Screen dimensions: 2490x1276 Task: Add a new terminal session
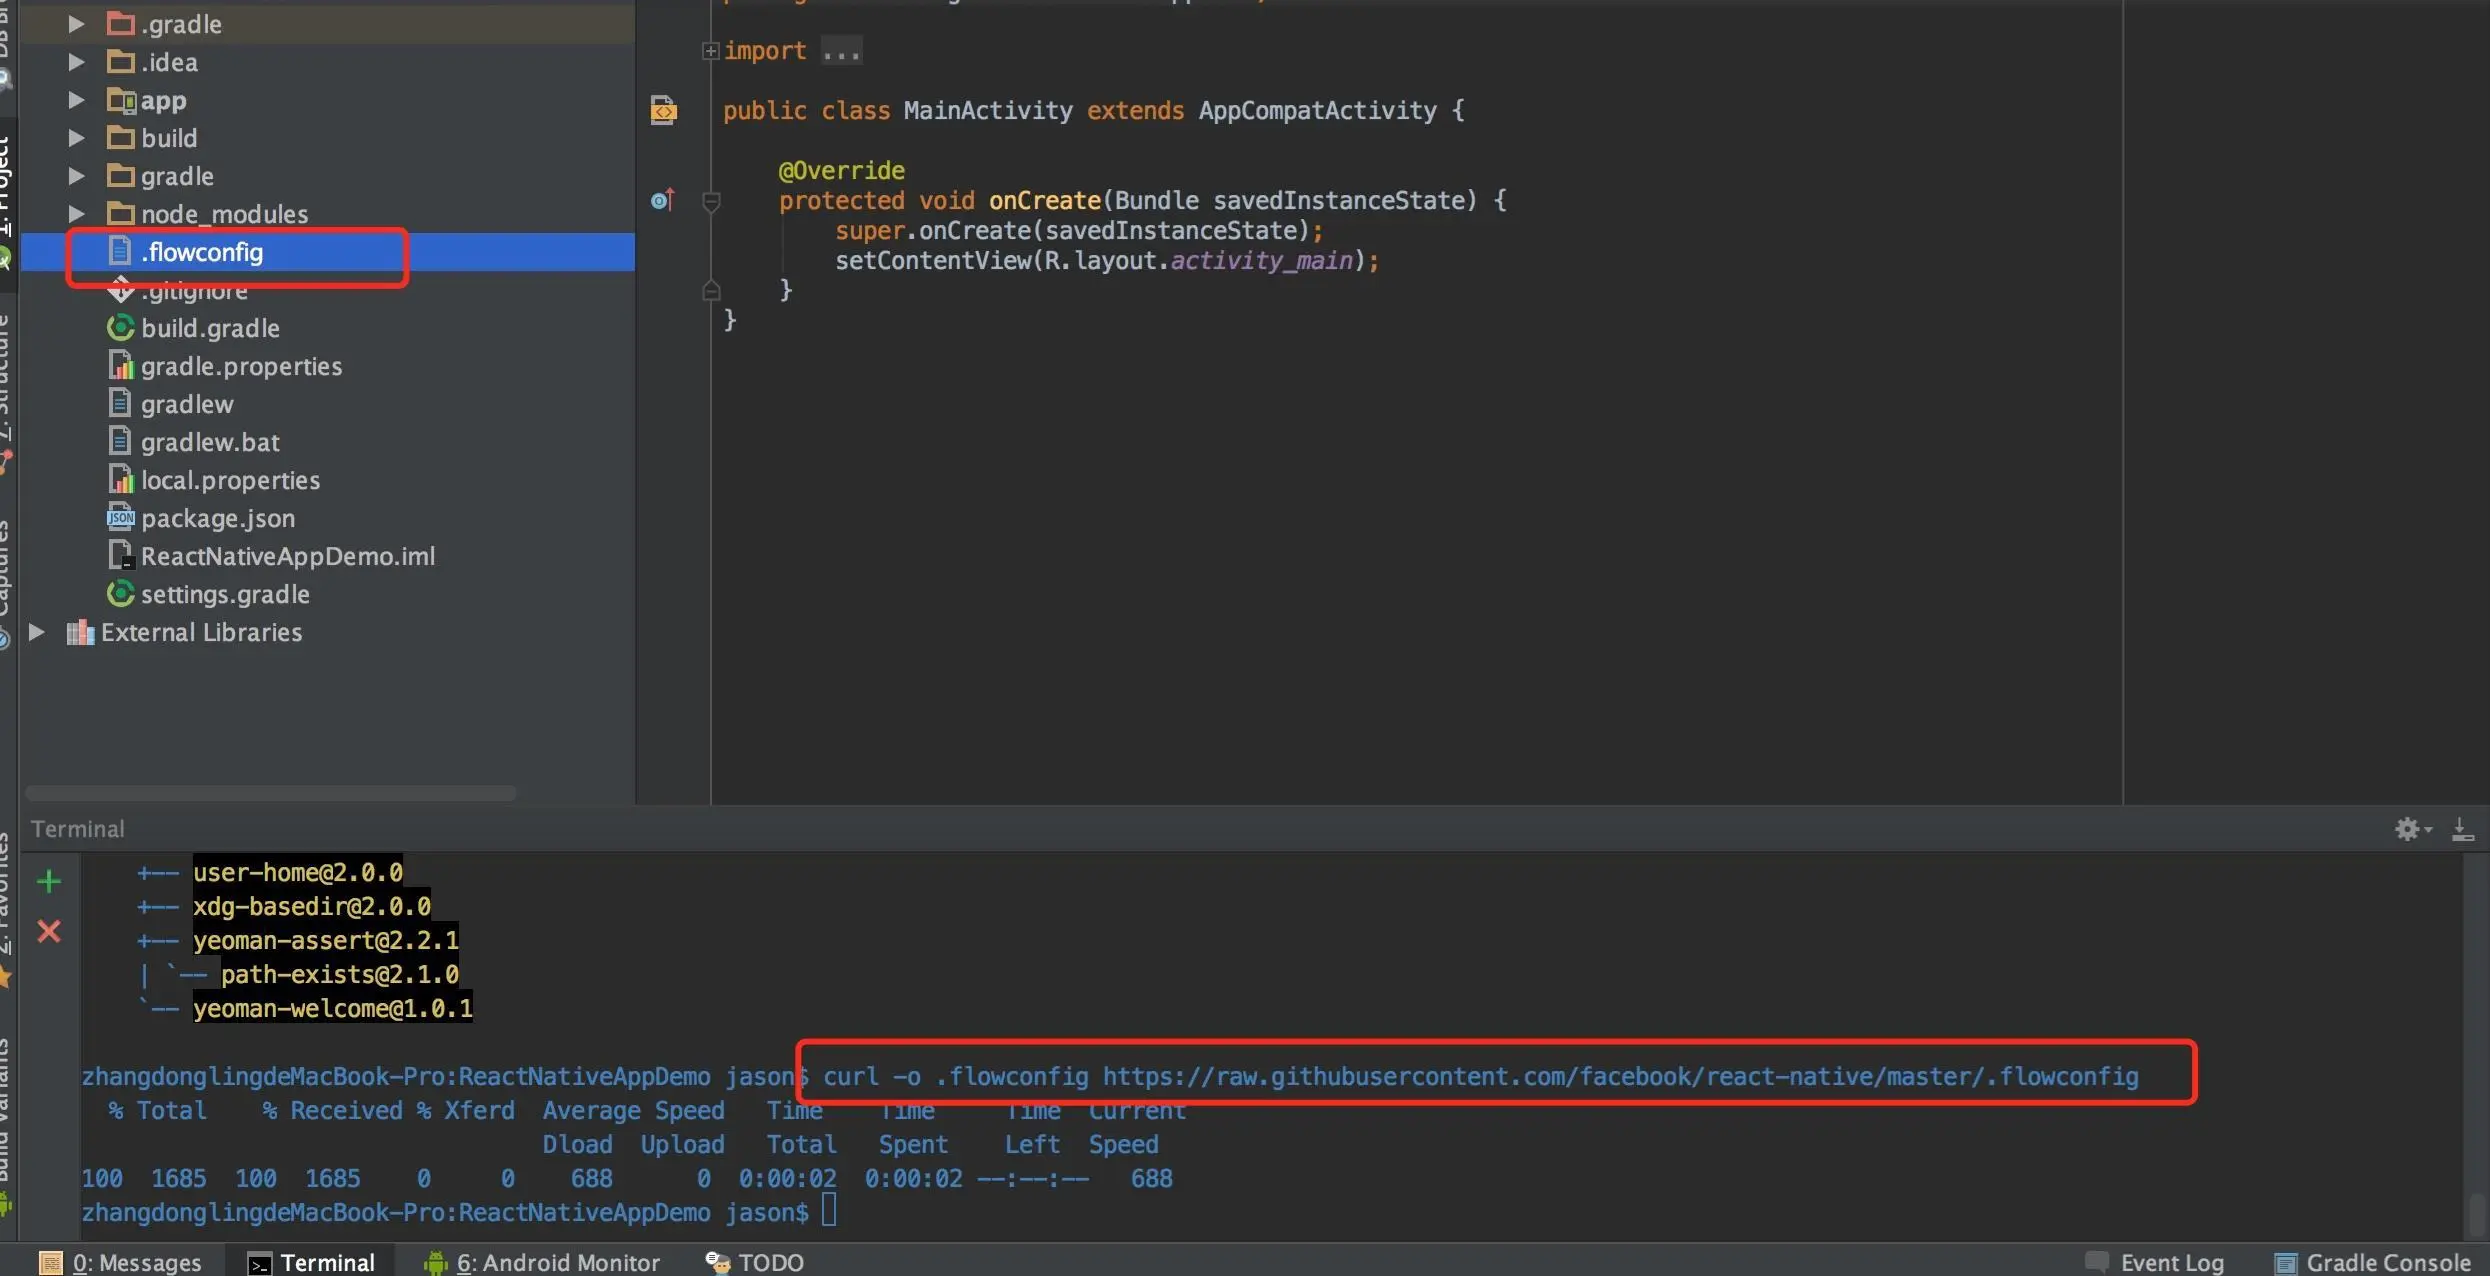48,881
